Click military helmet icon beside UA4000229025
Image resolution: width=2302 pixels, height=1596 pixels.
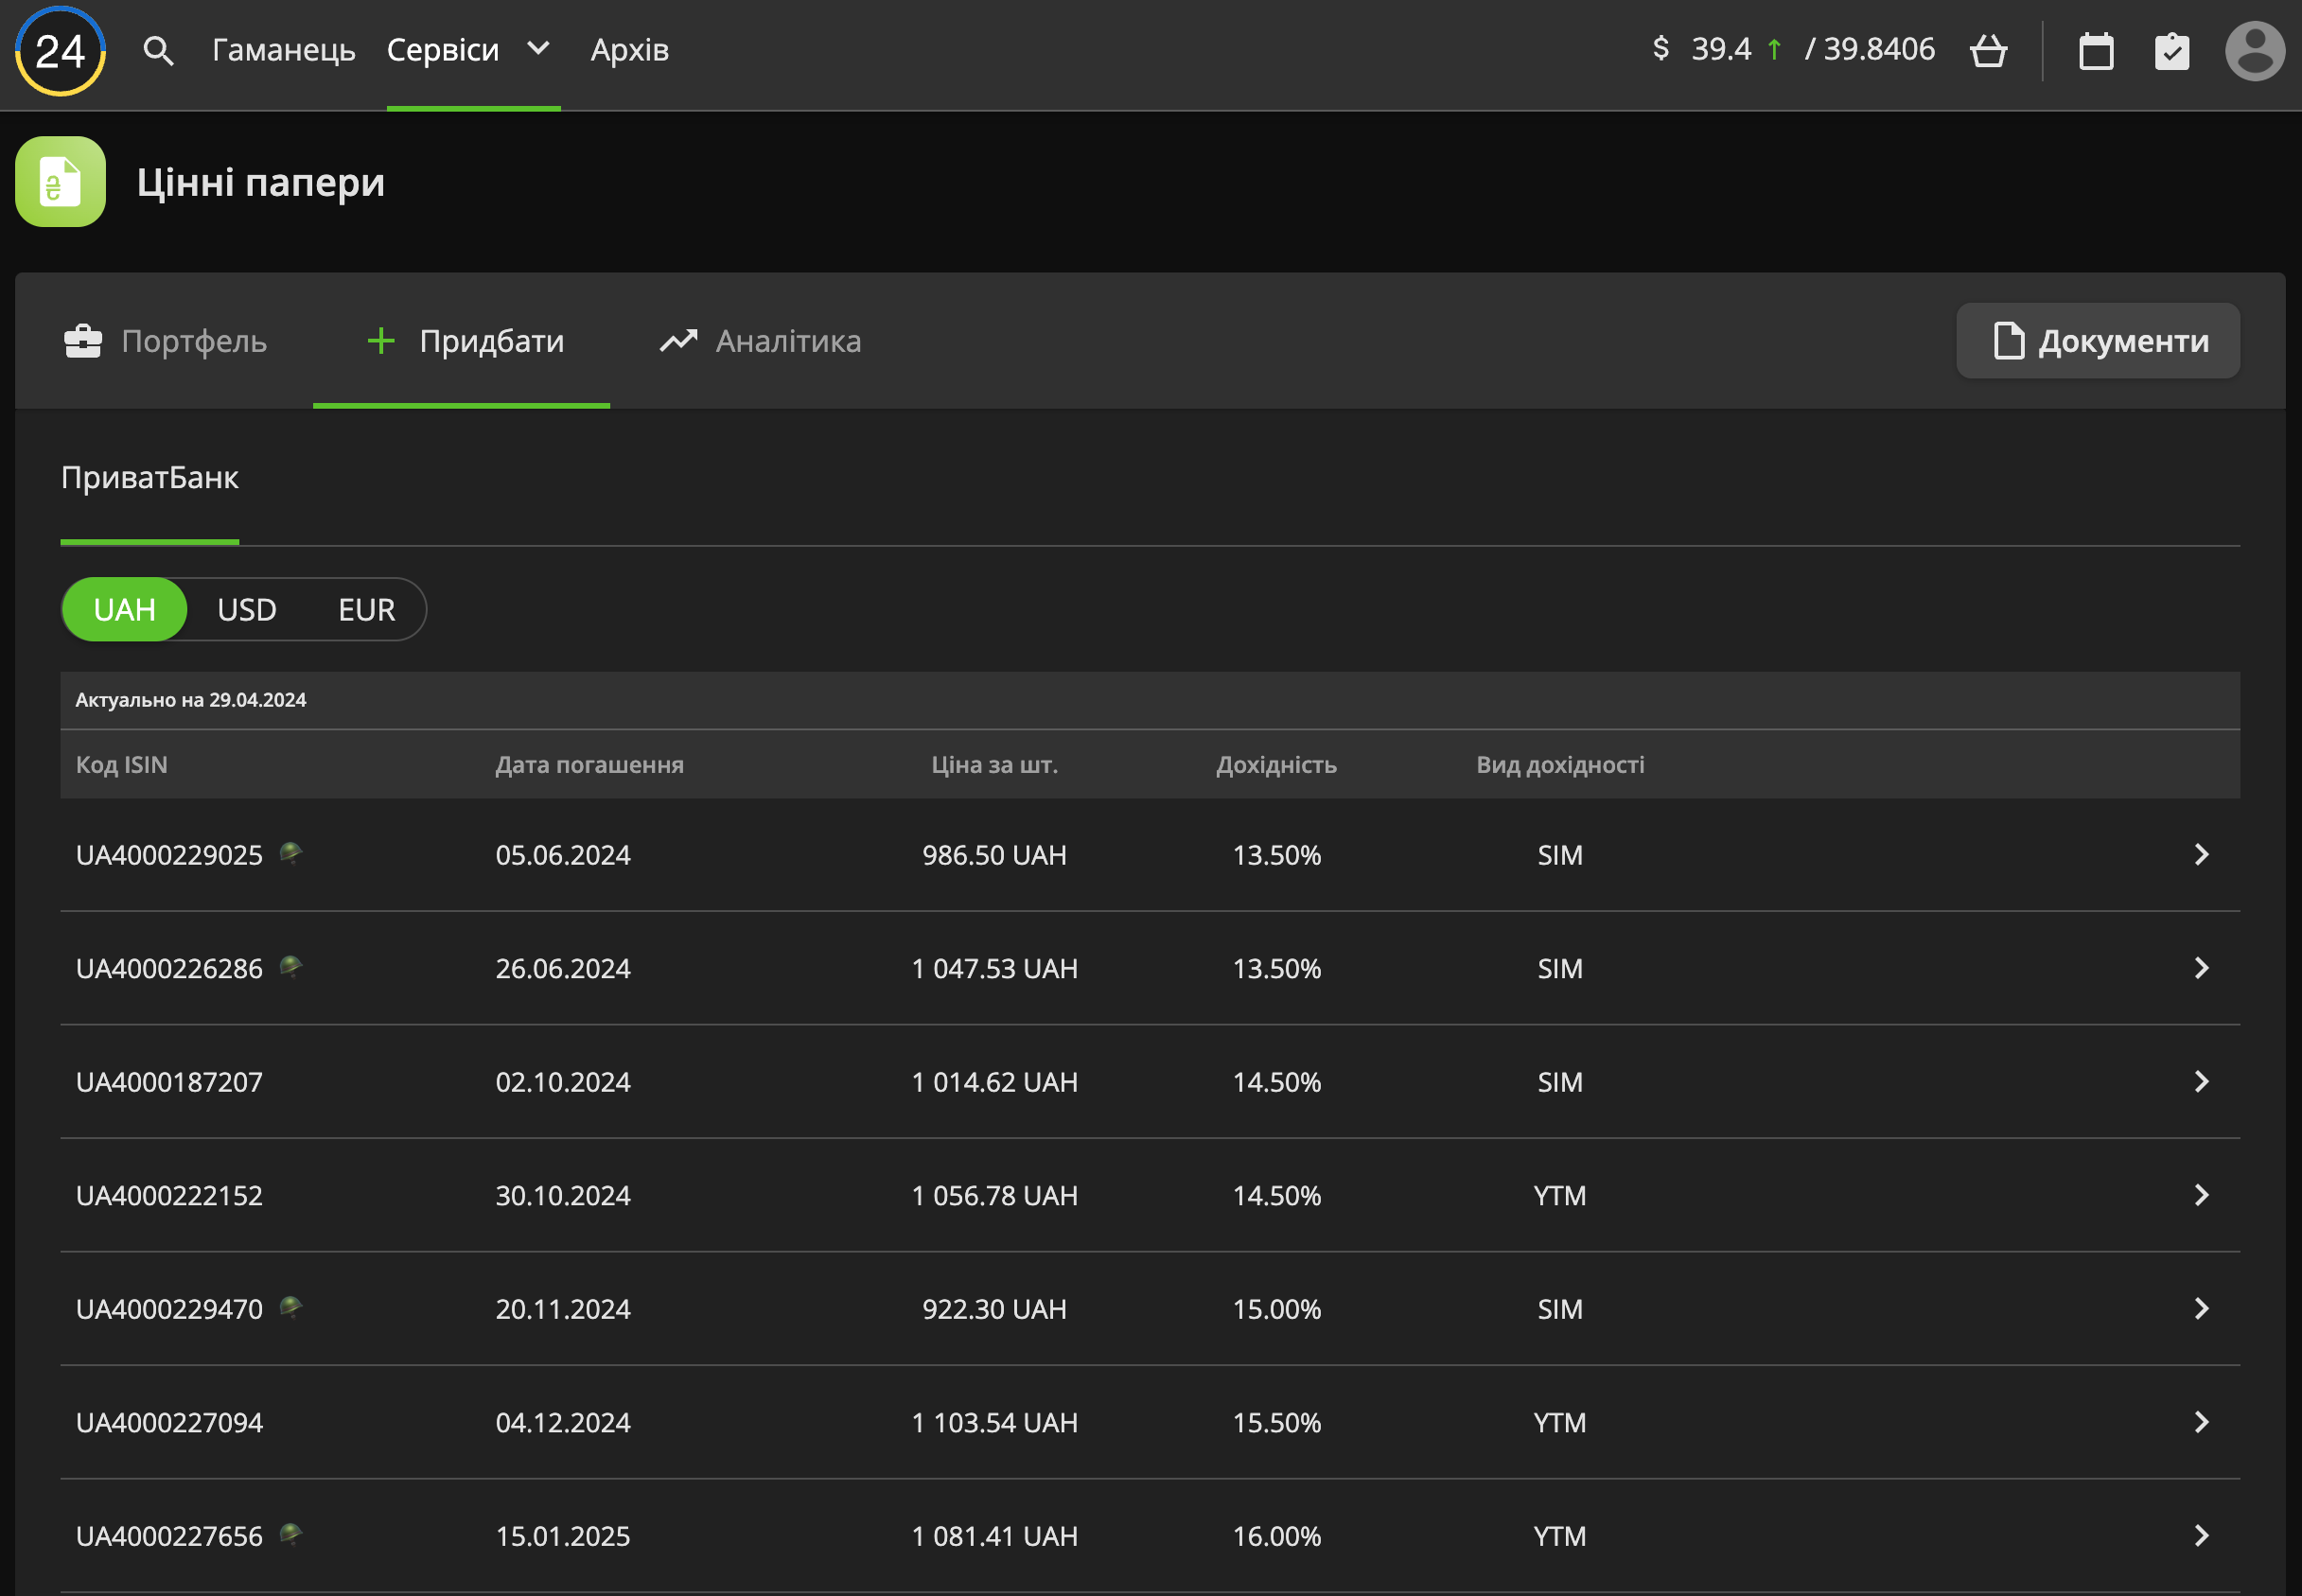click(290, 853)
